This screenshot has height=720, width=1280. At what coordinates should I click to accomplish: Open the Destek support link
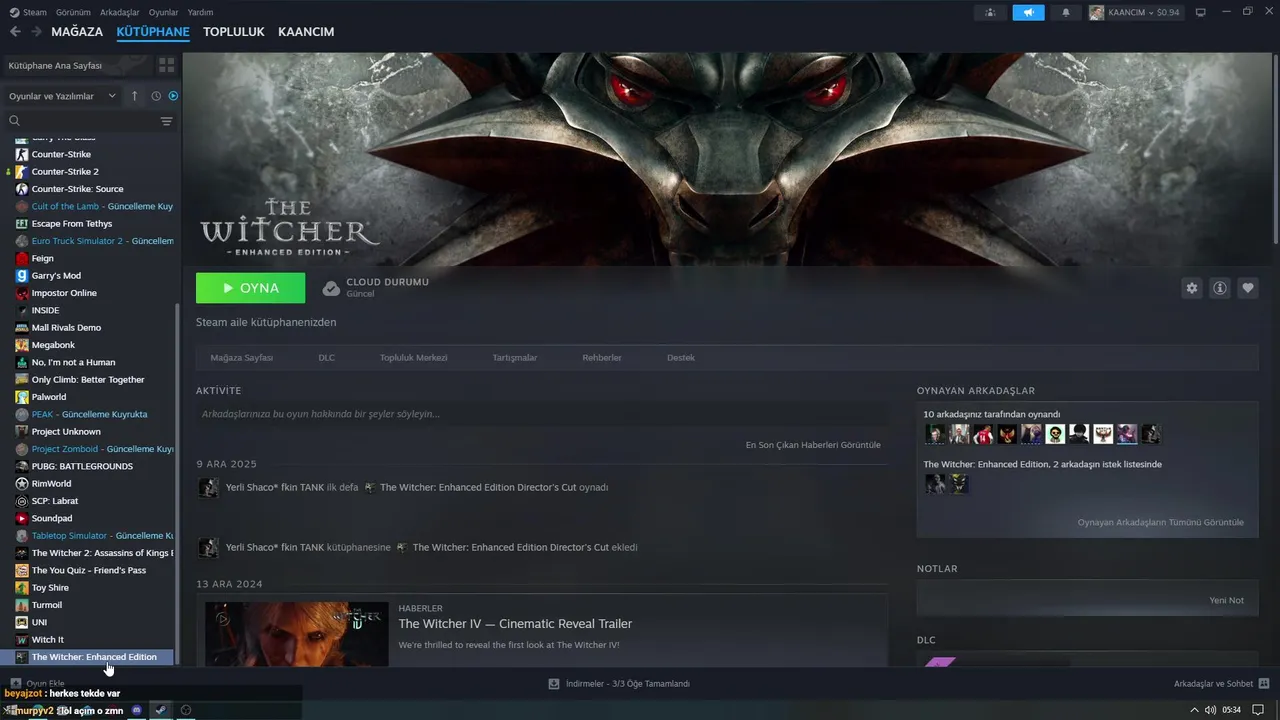[681, 358]
